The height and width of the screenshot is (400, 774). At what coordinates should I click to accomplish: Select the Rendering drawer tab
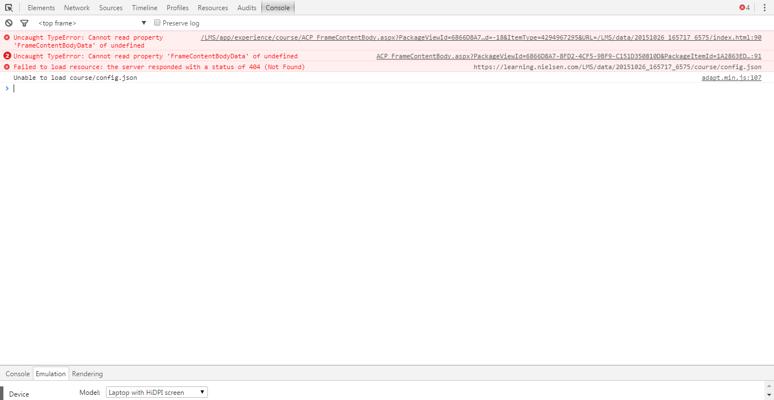point(87,374)
